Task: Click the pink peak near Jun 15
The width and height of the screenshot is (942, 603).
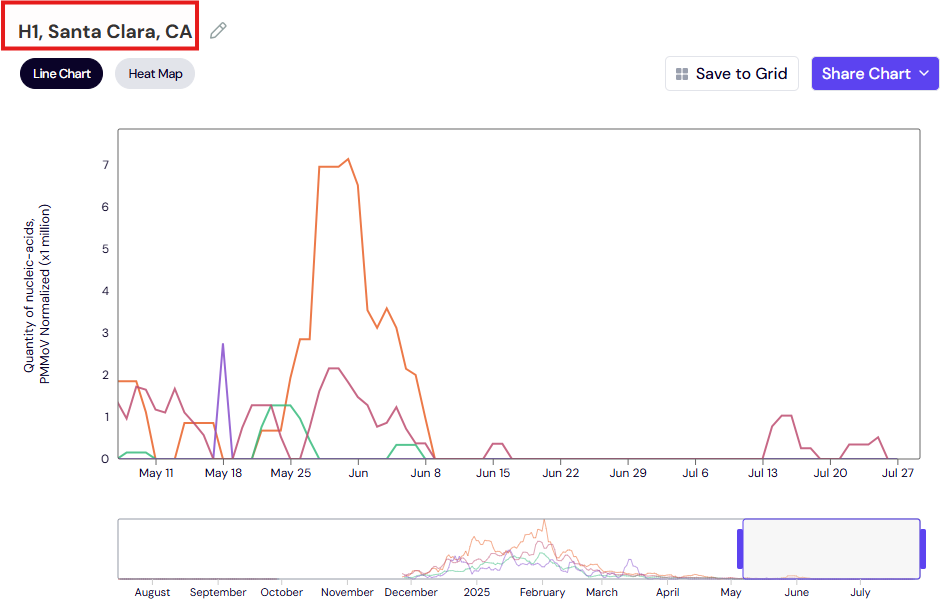Action: pyautogui.click(x=497, y=444)
